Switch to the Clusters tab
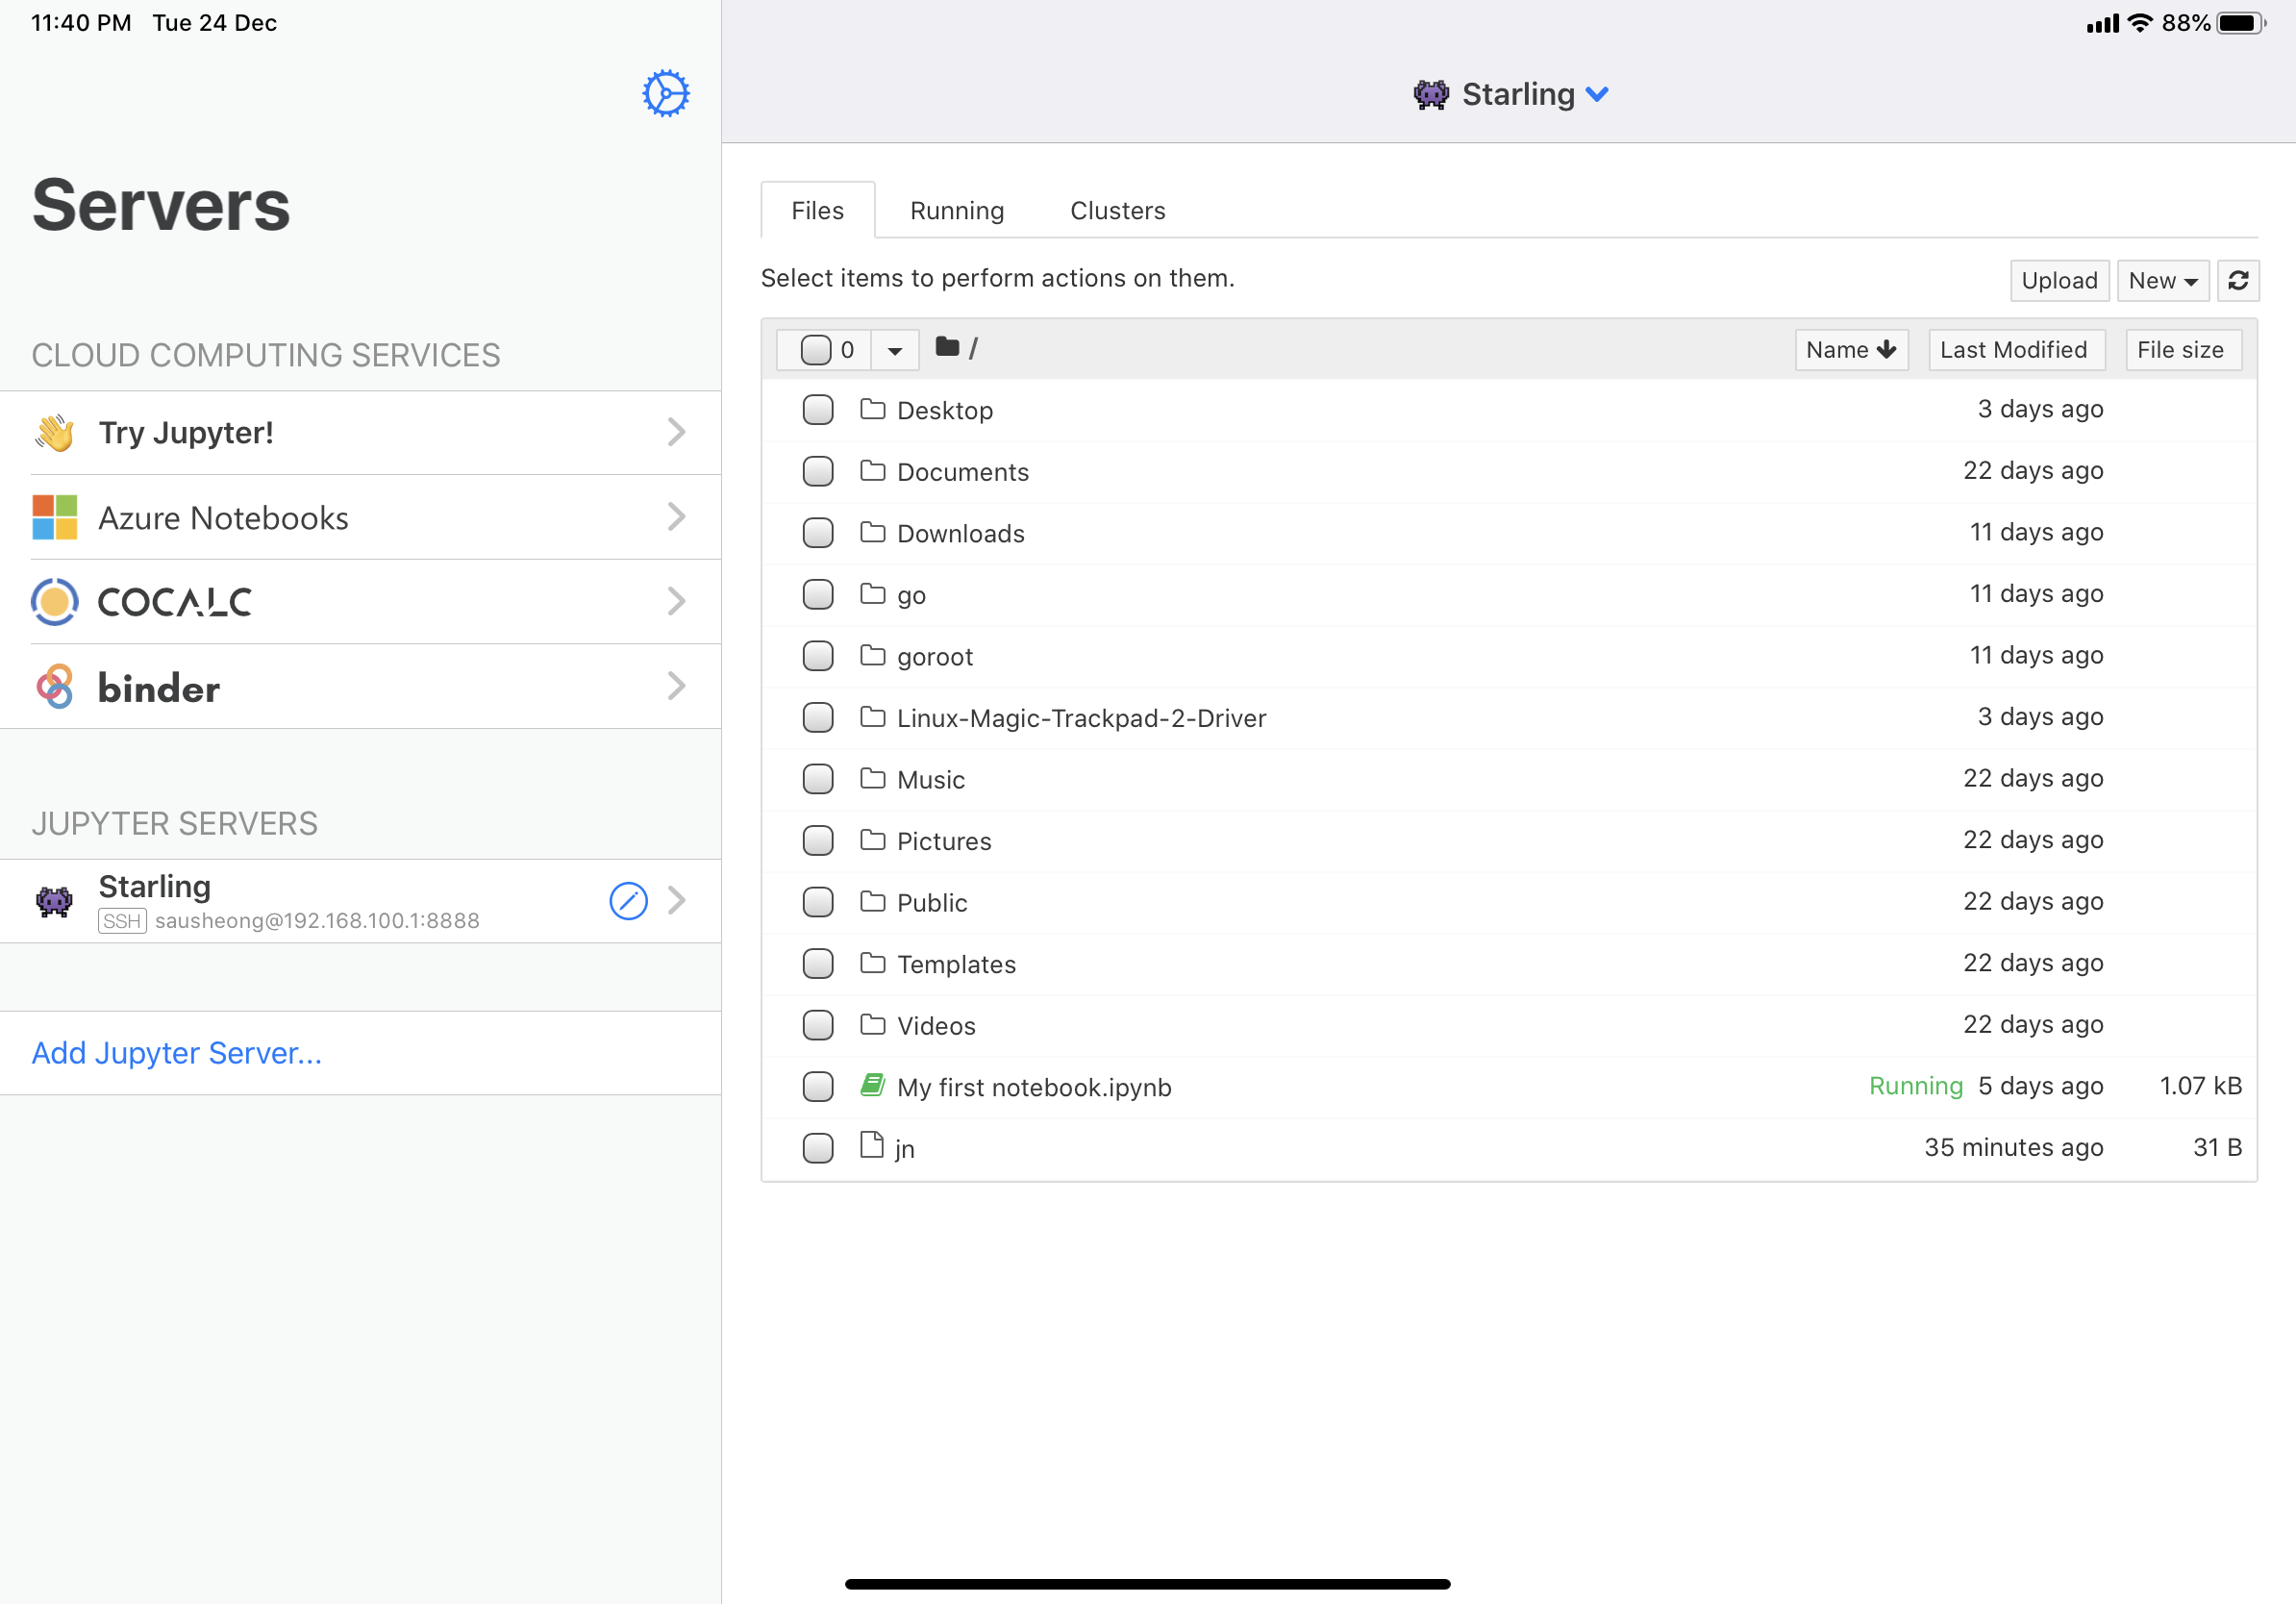The height and width of the screenshot is (1604, 2296). tap(1117, 210)
